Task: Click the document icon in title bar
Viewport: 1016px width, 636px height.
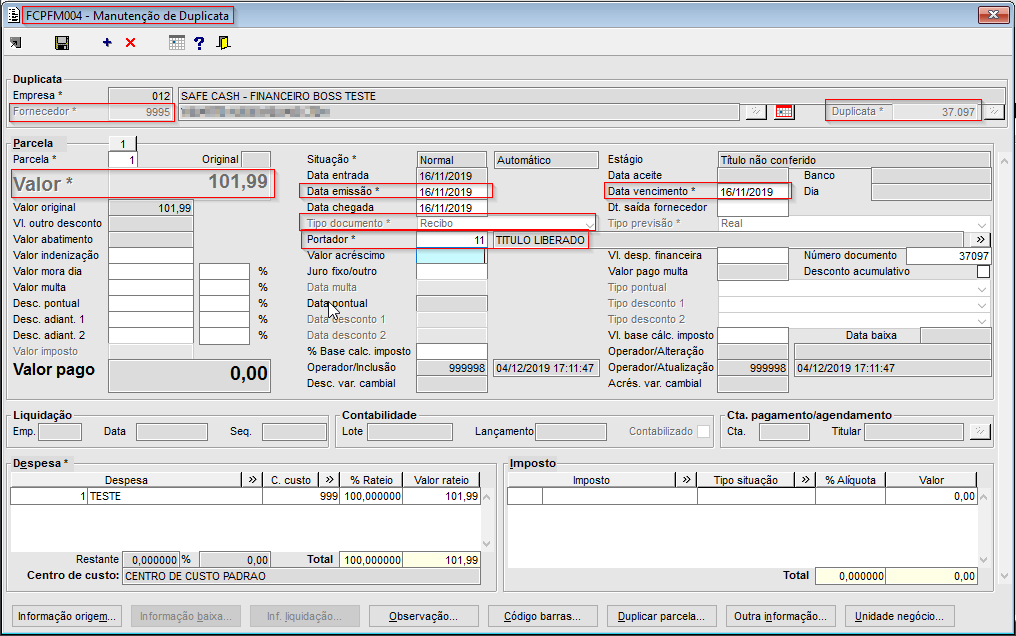Action: 13,14
